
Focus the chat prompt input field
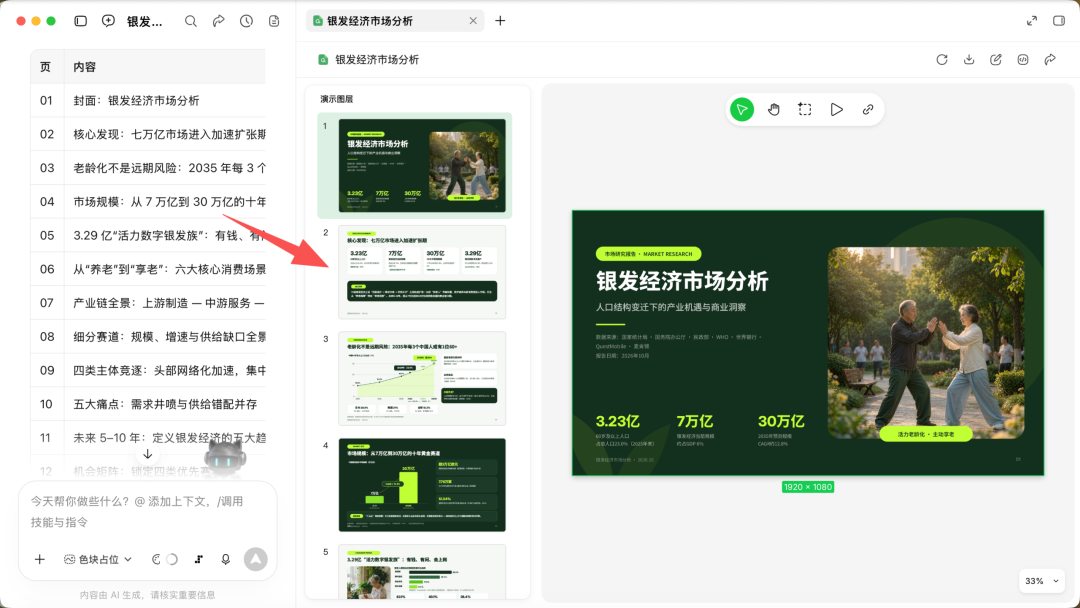point(147,512)
